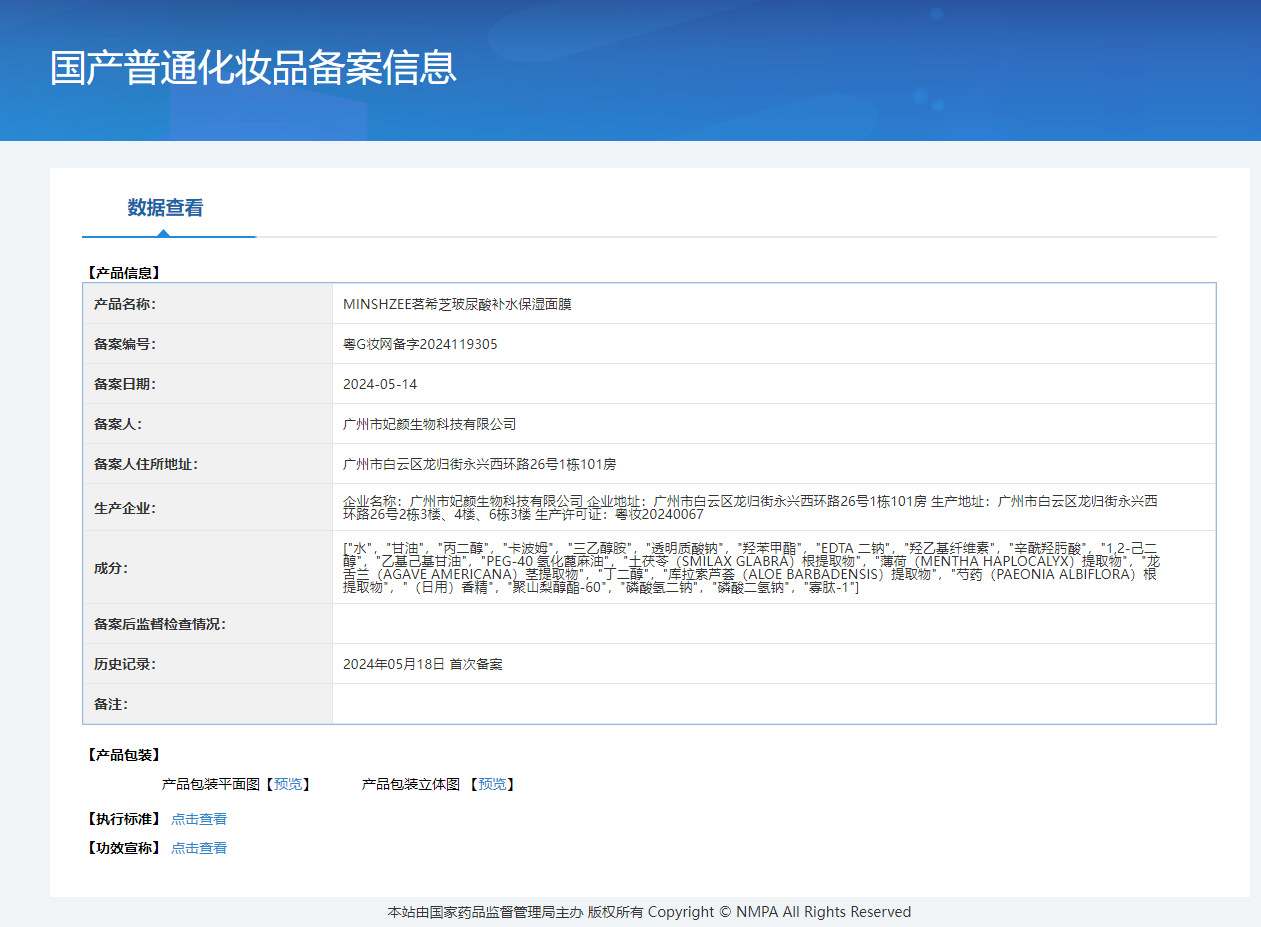Click the 【产品包装】 section heading
This screenshot has width=1261, height=927.
click(123, 755)
